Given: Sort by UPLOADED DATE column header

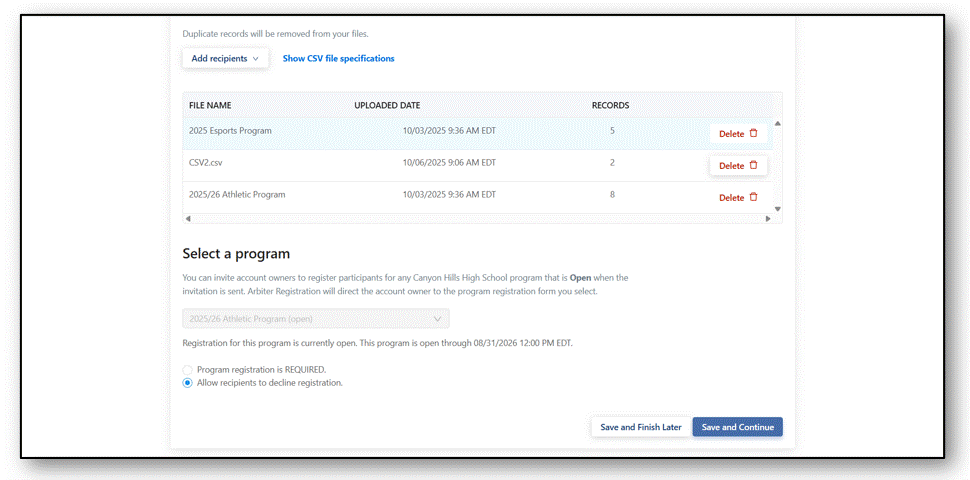Looking at the screenshot, I should [387, 105].
